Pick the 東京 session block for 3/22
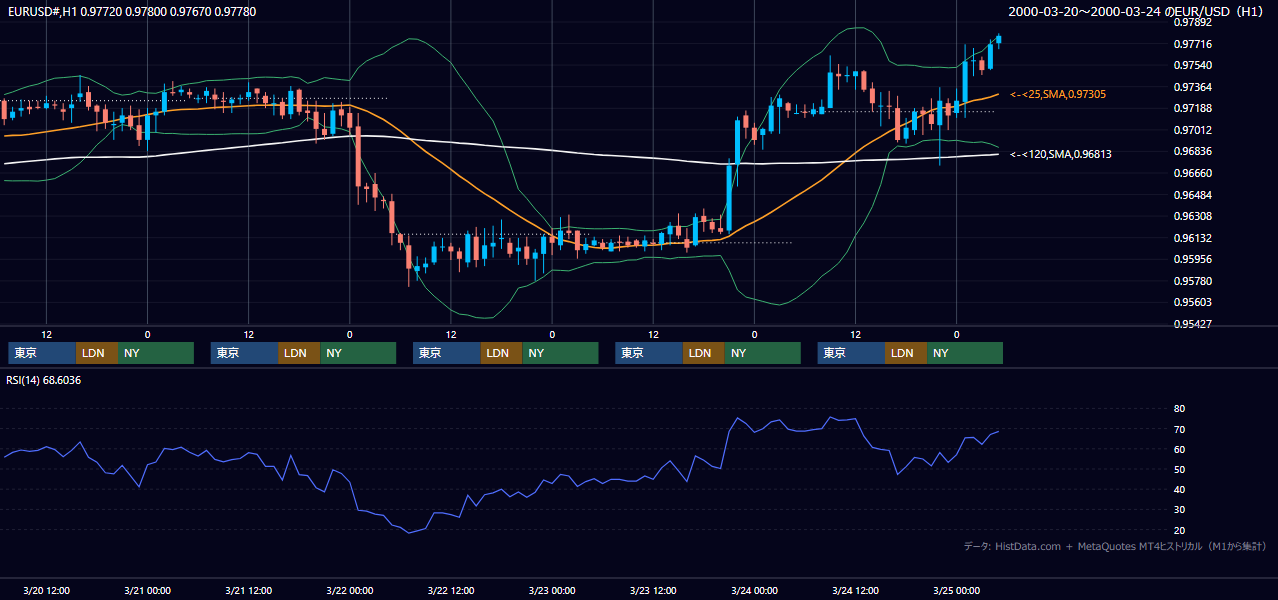 [447, 353]
